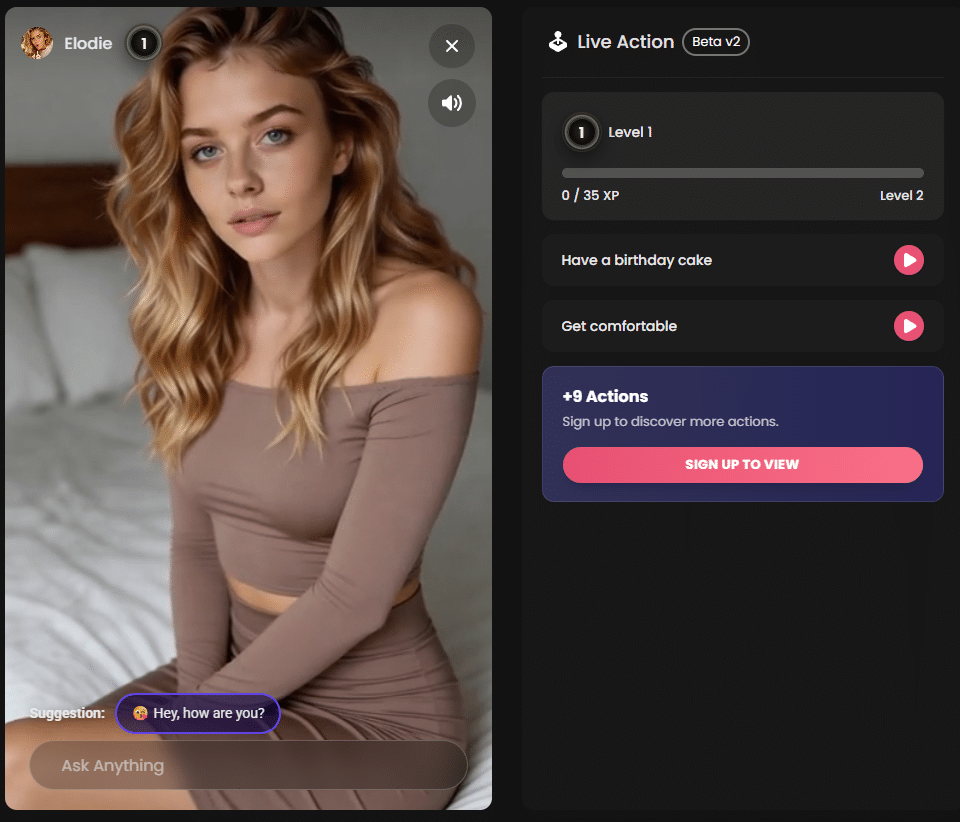This screenshot has height=822, width=960.
Task: Click the "0 / 35 XP" text
Action: pyautogui.click(x=590, y=195)
